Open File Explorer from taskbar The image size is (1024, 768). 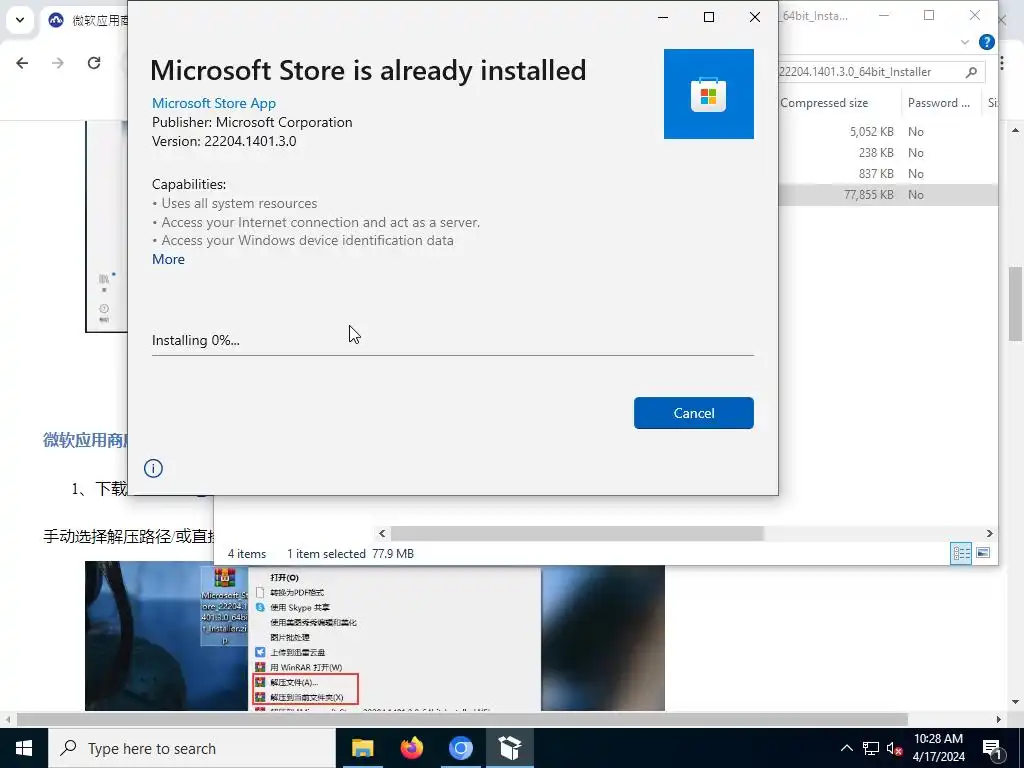(x=362, y=748)
